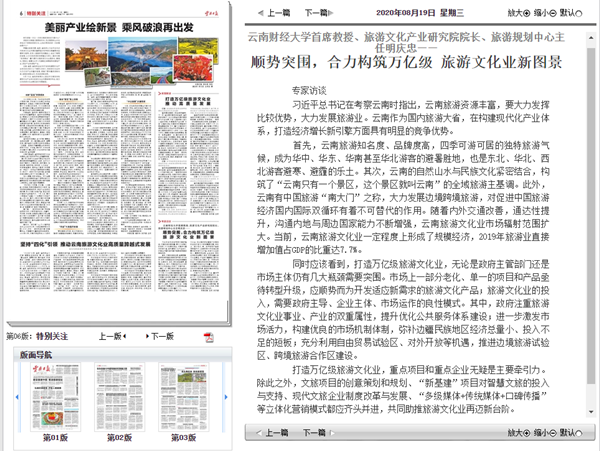Click the date 2020年08月19日 星期三
Image resolution: width=600 pixels, height=451 pixels.
pos(419,13)
